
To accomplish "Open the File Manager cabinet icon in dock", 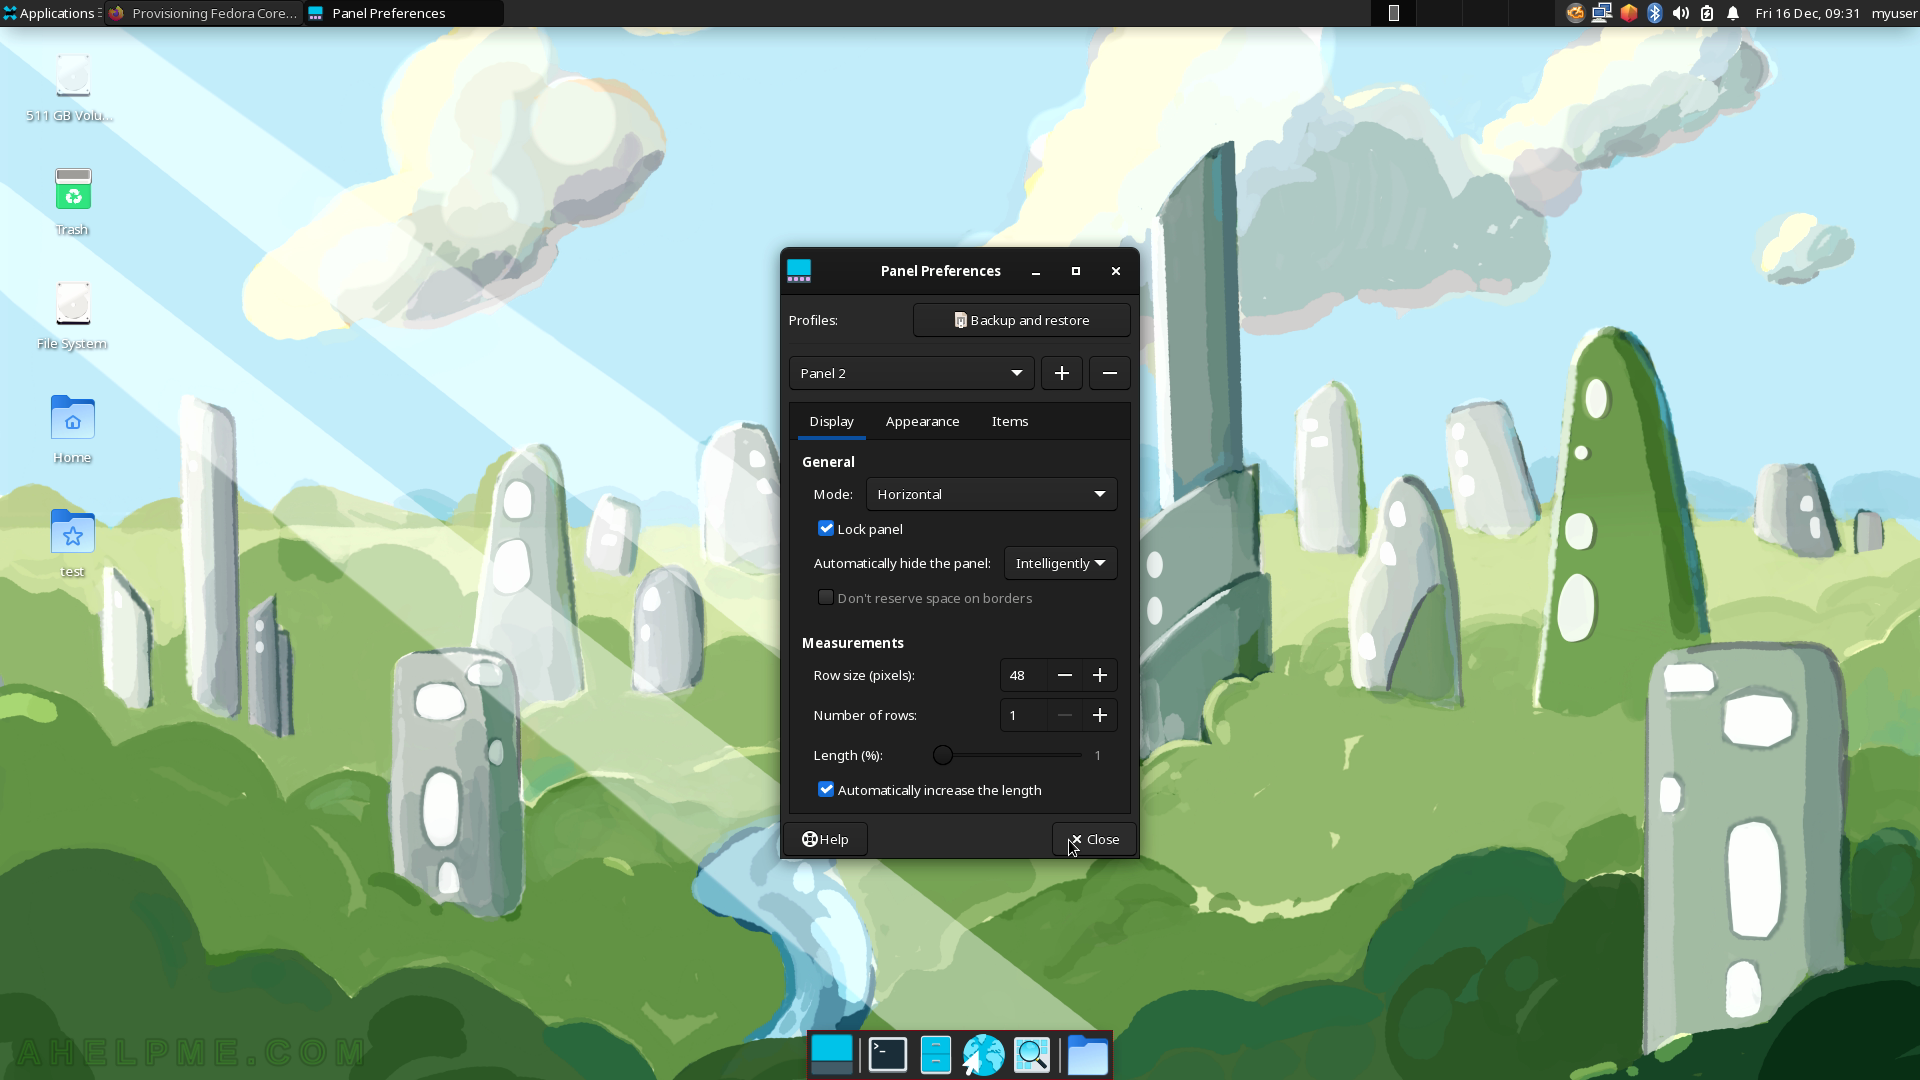I will pyautogui.click(x=935, y=1055).
